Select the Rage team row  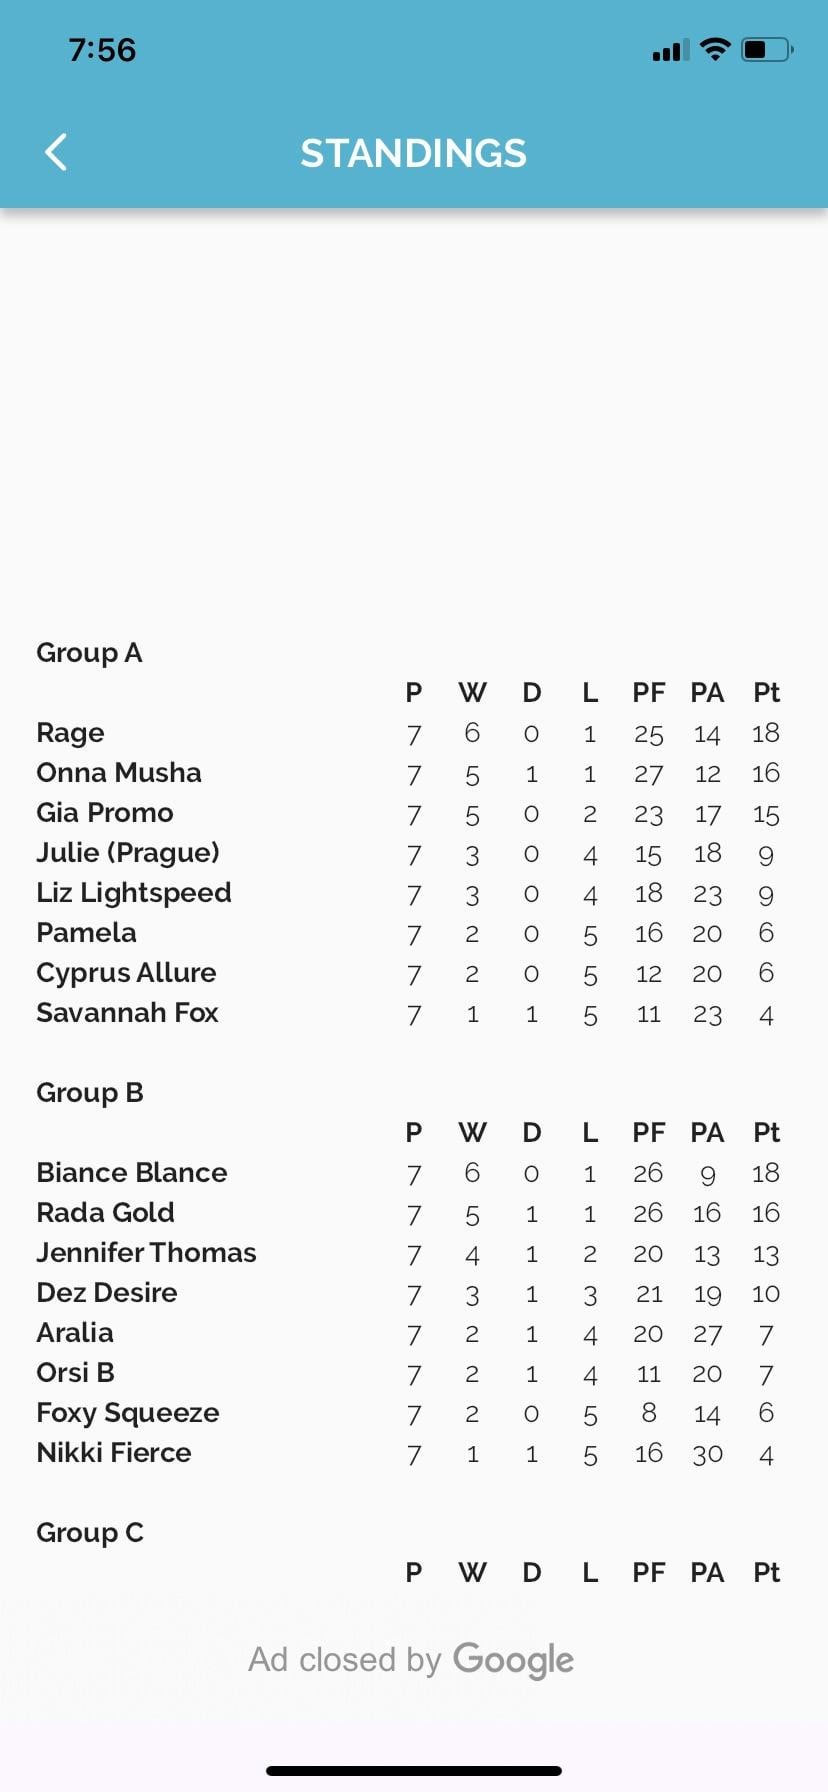(70, 733)
